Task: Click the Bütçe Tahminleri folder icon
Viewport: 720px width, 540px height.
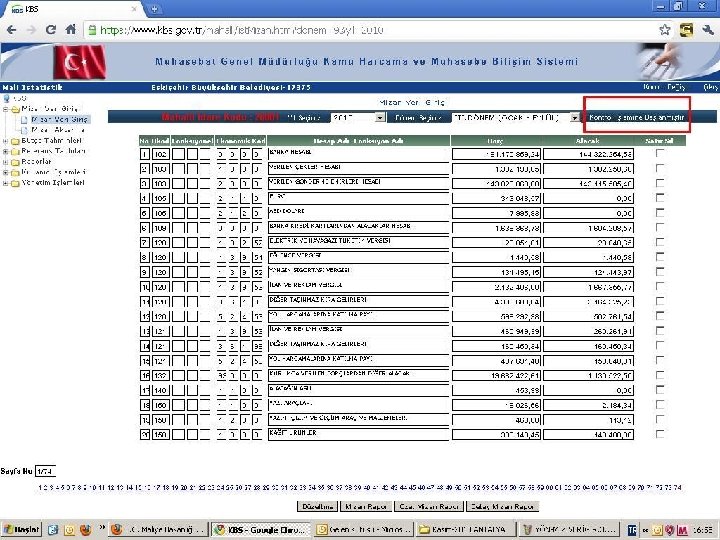Action: [x=15, y=141]
